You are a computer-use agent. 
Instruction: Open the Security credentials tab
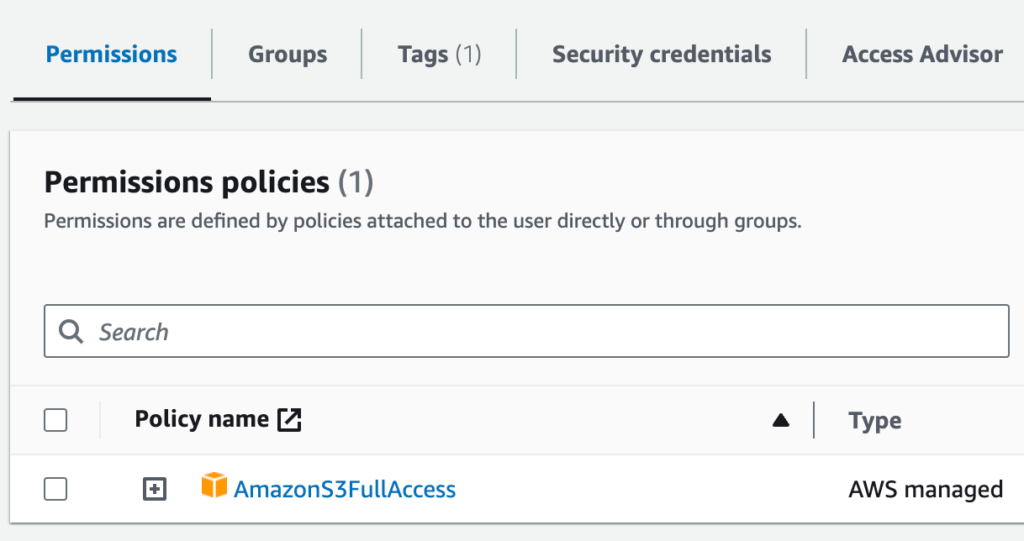661,54
